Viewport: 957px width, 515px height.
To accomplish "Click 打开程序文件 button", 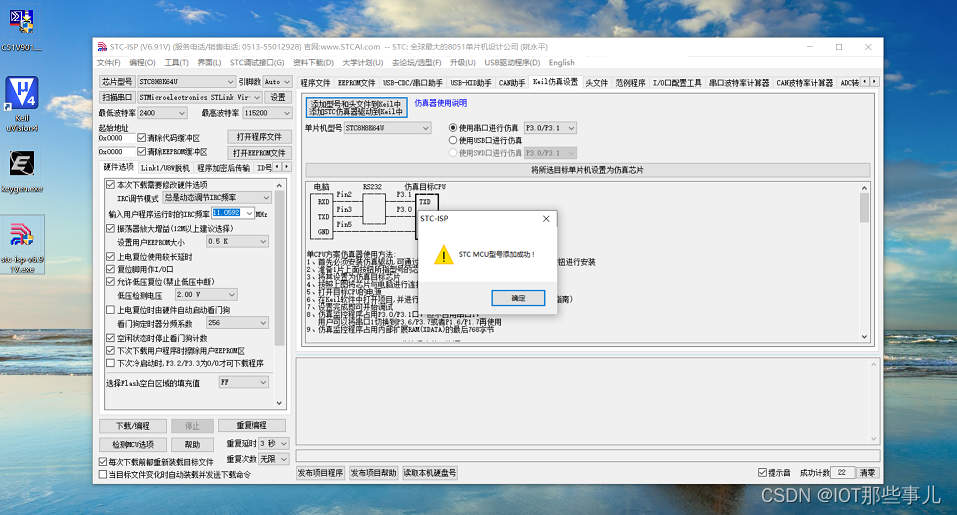I will click(259, 137).
